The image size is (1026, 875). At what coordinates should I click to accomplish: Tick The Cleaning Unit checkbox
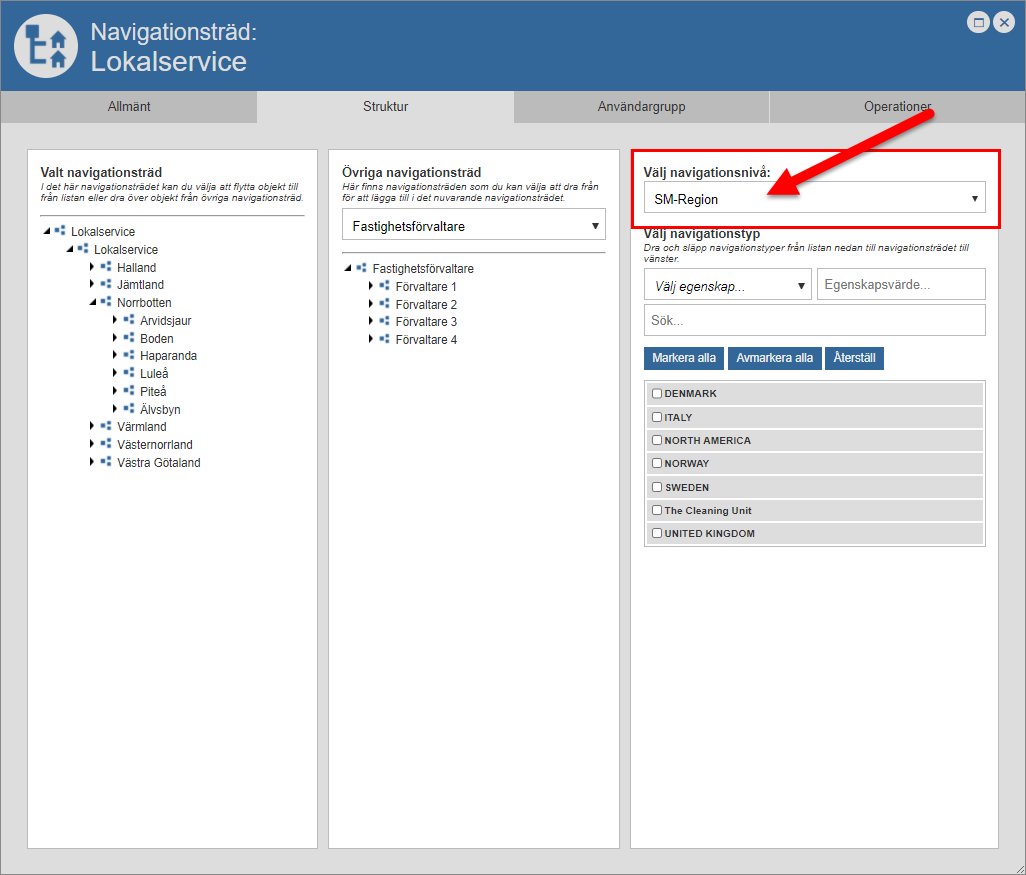click(x=657, y=511)
